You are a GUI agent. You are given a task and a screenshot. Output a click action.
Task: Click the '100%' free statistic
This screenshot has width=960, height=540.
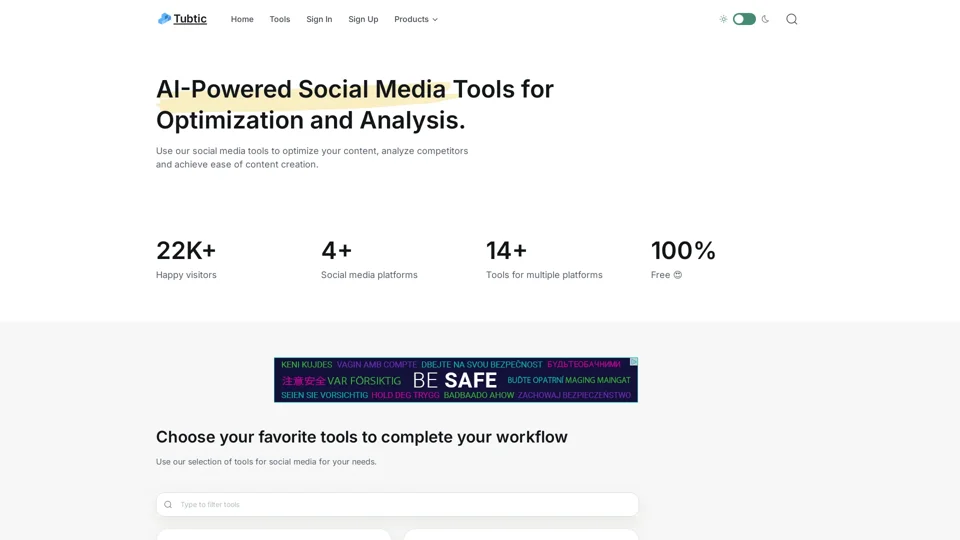683,250
